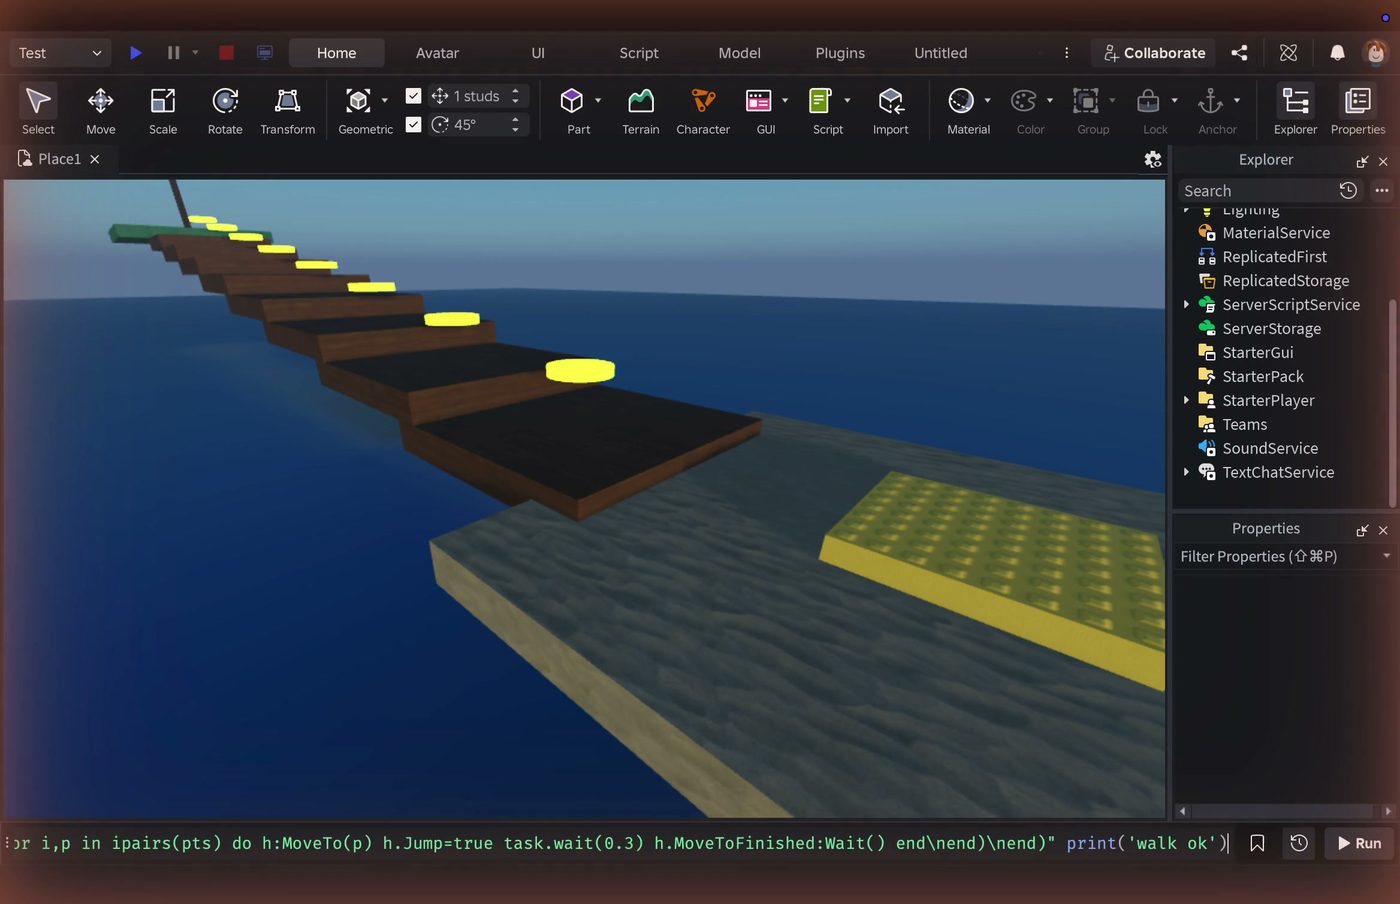Open Explorer options three-dot menu
The width and height of the screenshot is (1400, 904).
1382,190
